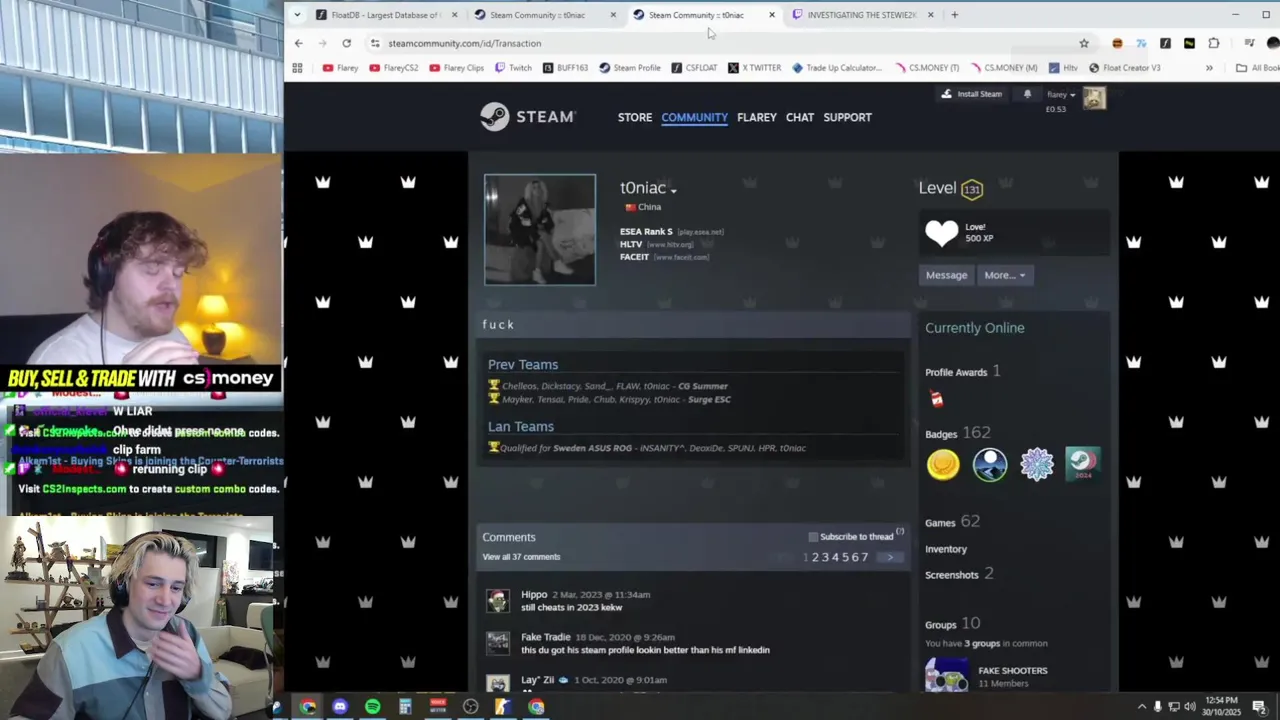
Task: Click the t0niac profile avatar image
Action: pyautogui.click(x=540, y=230)
